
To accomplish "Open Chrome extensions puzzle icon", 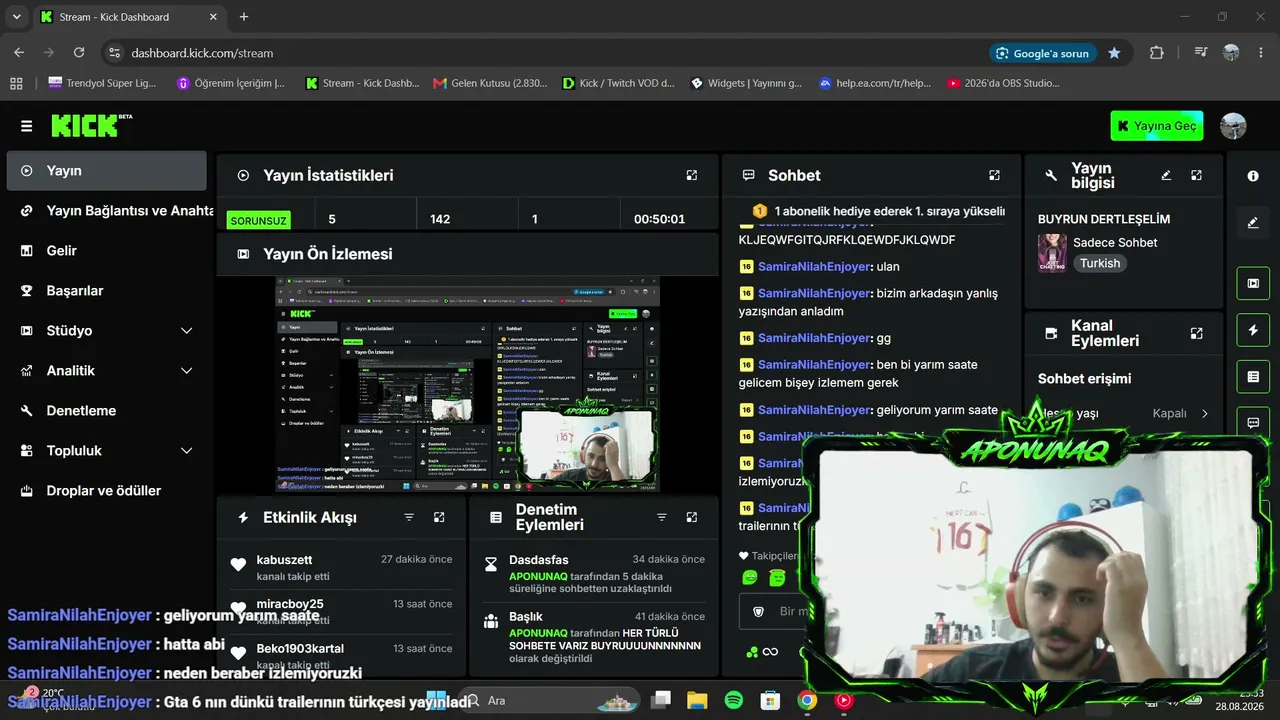I will (x=1157, y=53).
